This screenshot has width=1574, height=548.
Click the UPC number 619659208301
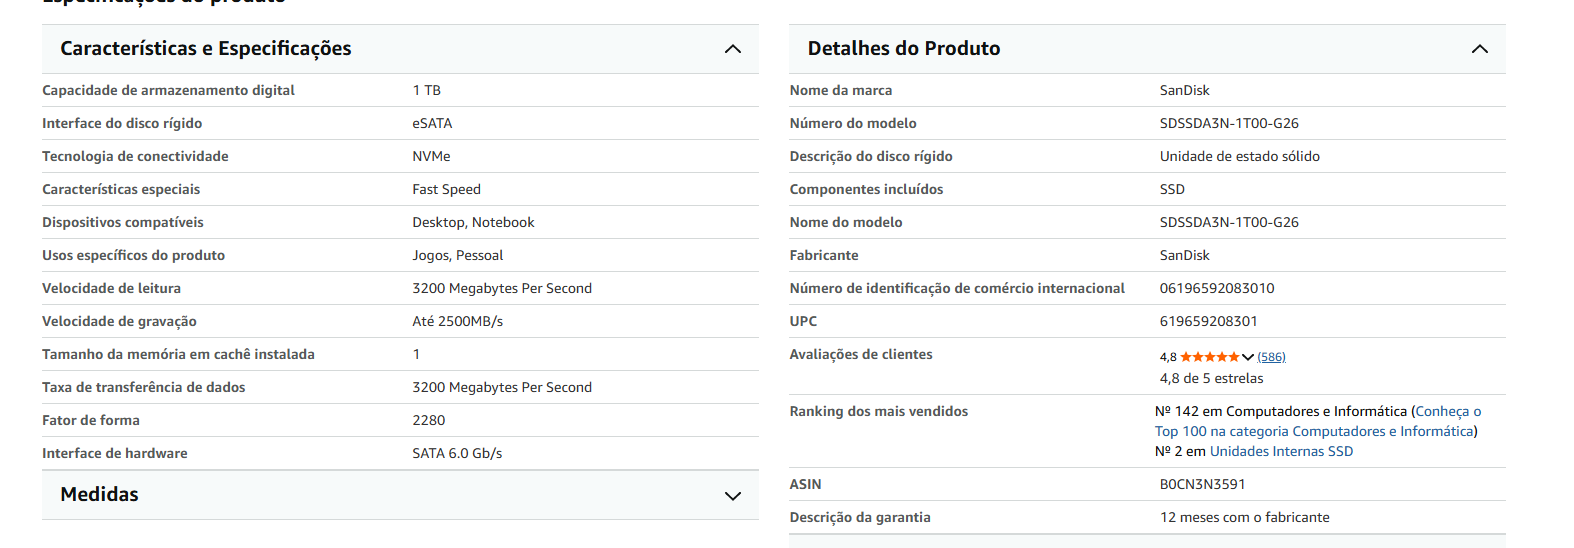coord(1208,321)
